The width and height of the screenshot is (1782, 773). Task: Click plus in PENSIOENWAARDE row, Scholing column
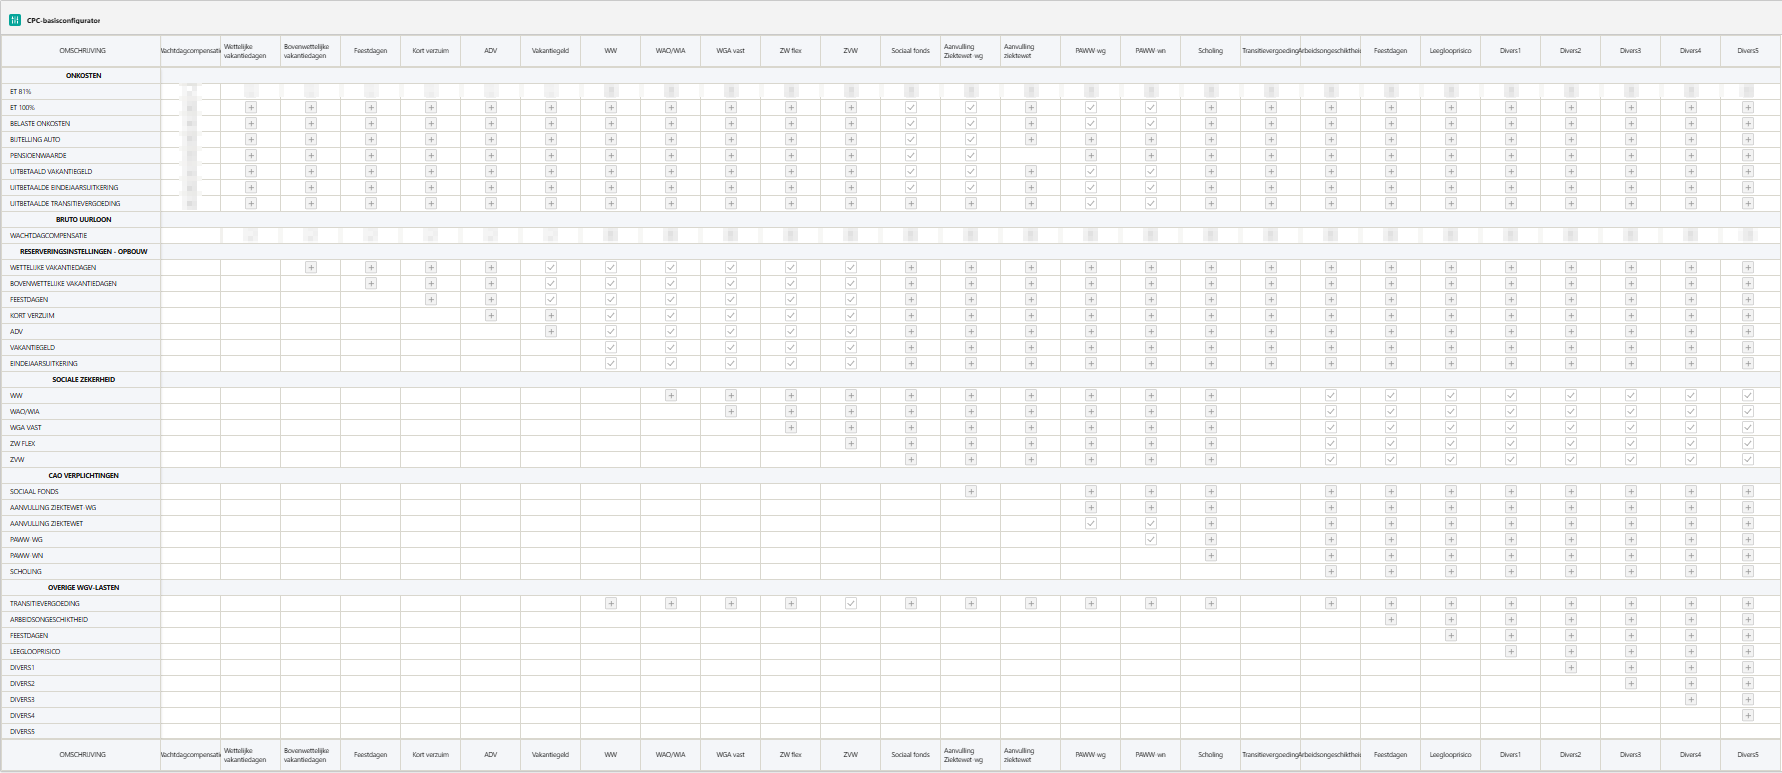click(1211, 156)
